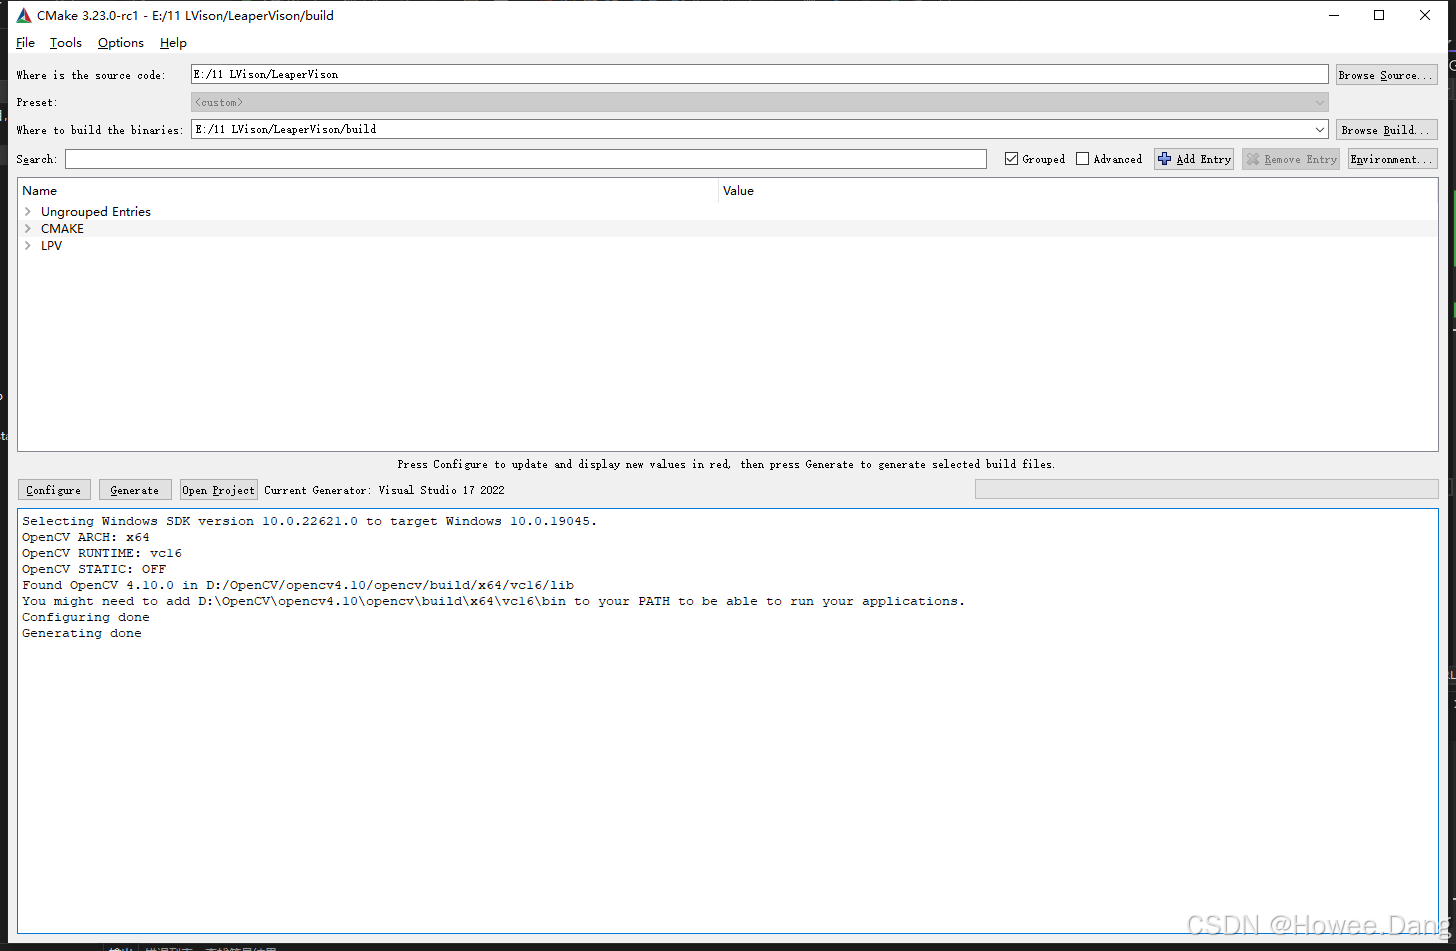Click the 'Configuring done' output line

click(x=86, y=617)
